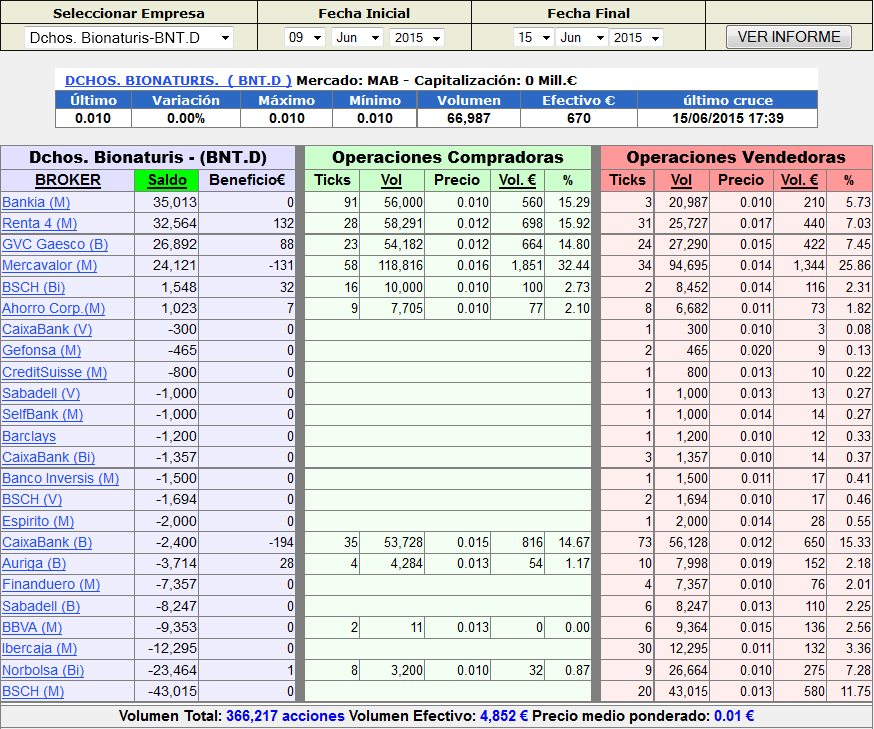The image size is (874, 729).
Task: Sort by the green Saldo header
Action: (167, 181)
